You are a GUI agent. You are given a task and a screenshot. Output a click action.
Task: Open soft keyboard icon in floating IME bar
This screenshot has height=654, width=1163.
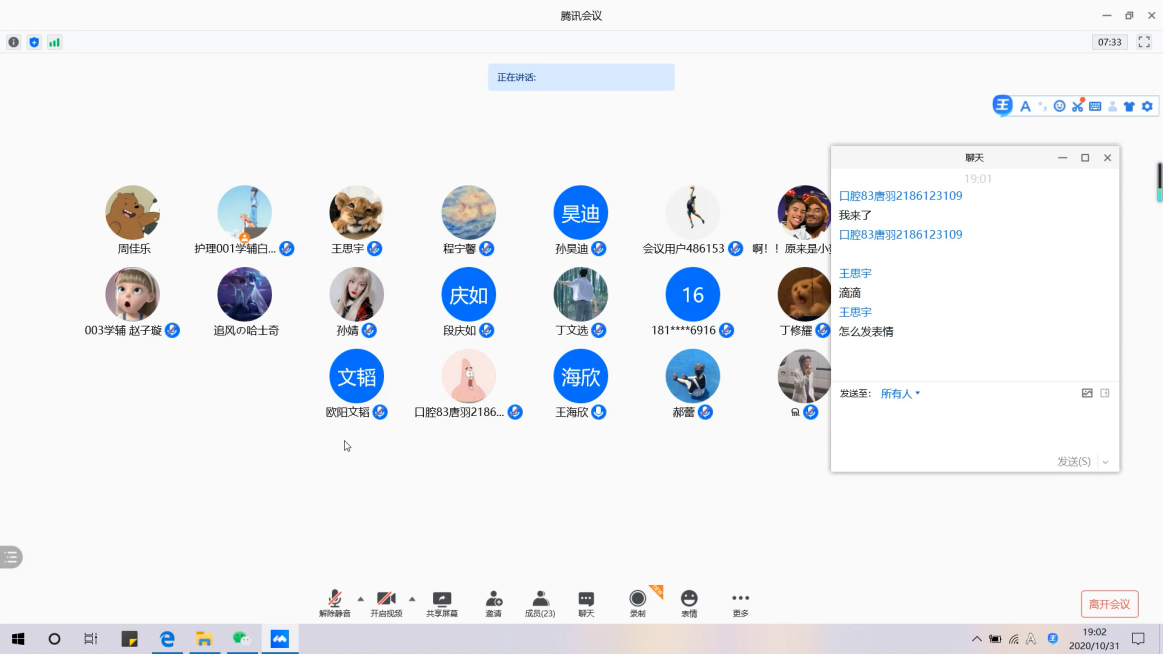tap(1096, 106)
